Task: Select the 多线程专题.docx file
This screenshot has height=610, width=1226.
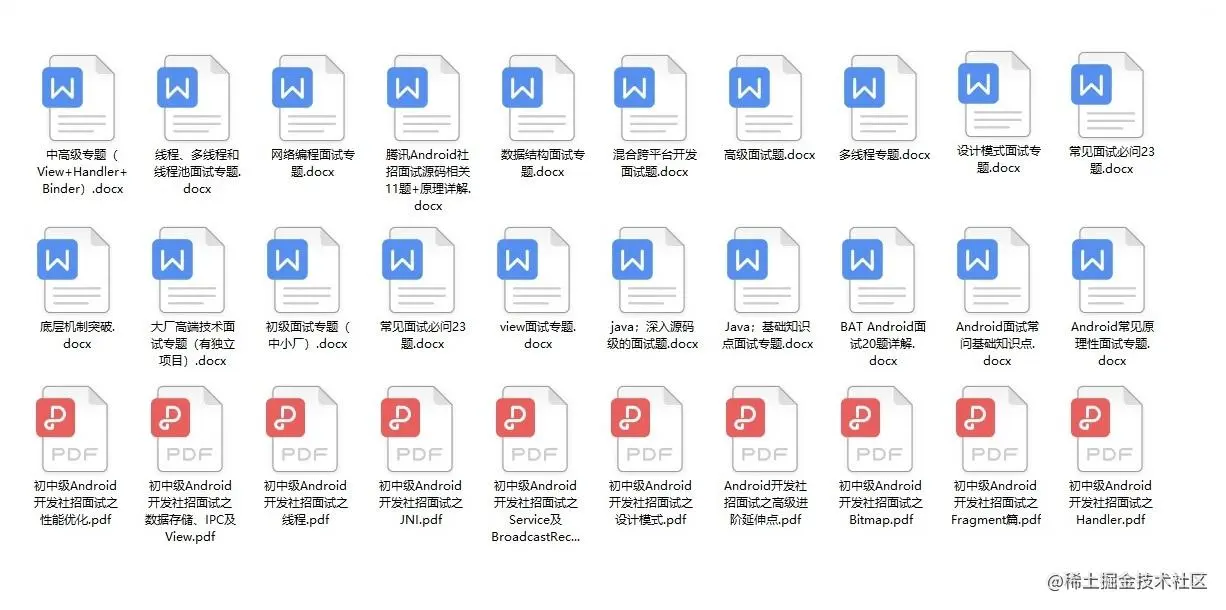Action: [881, 98]
